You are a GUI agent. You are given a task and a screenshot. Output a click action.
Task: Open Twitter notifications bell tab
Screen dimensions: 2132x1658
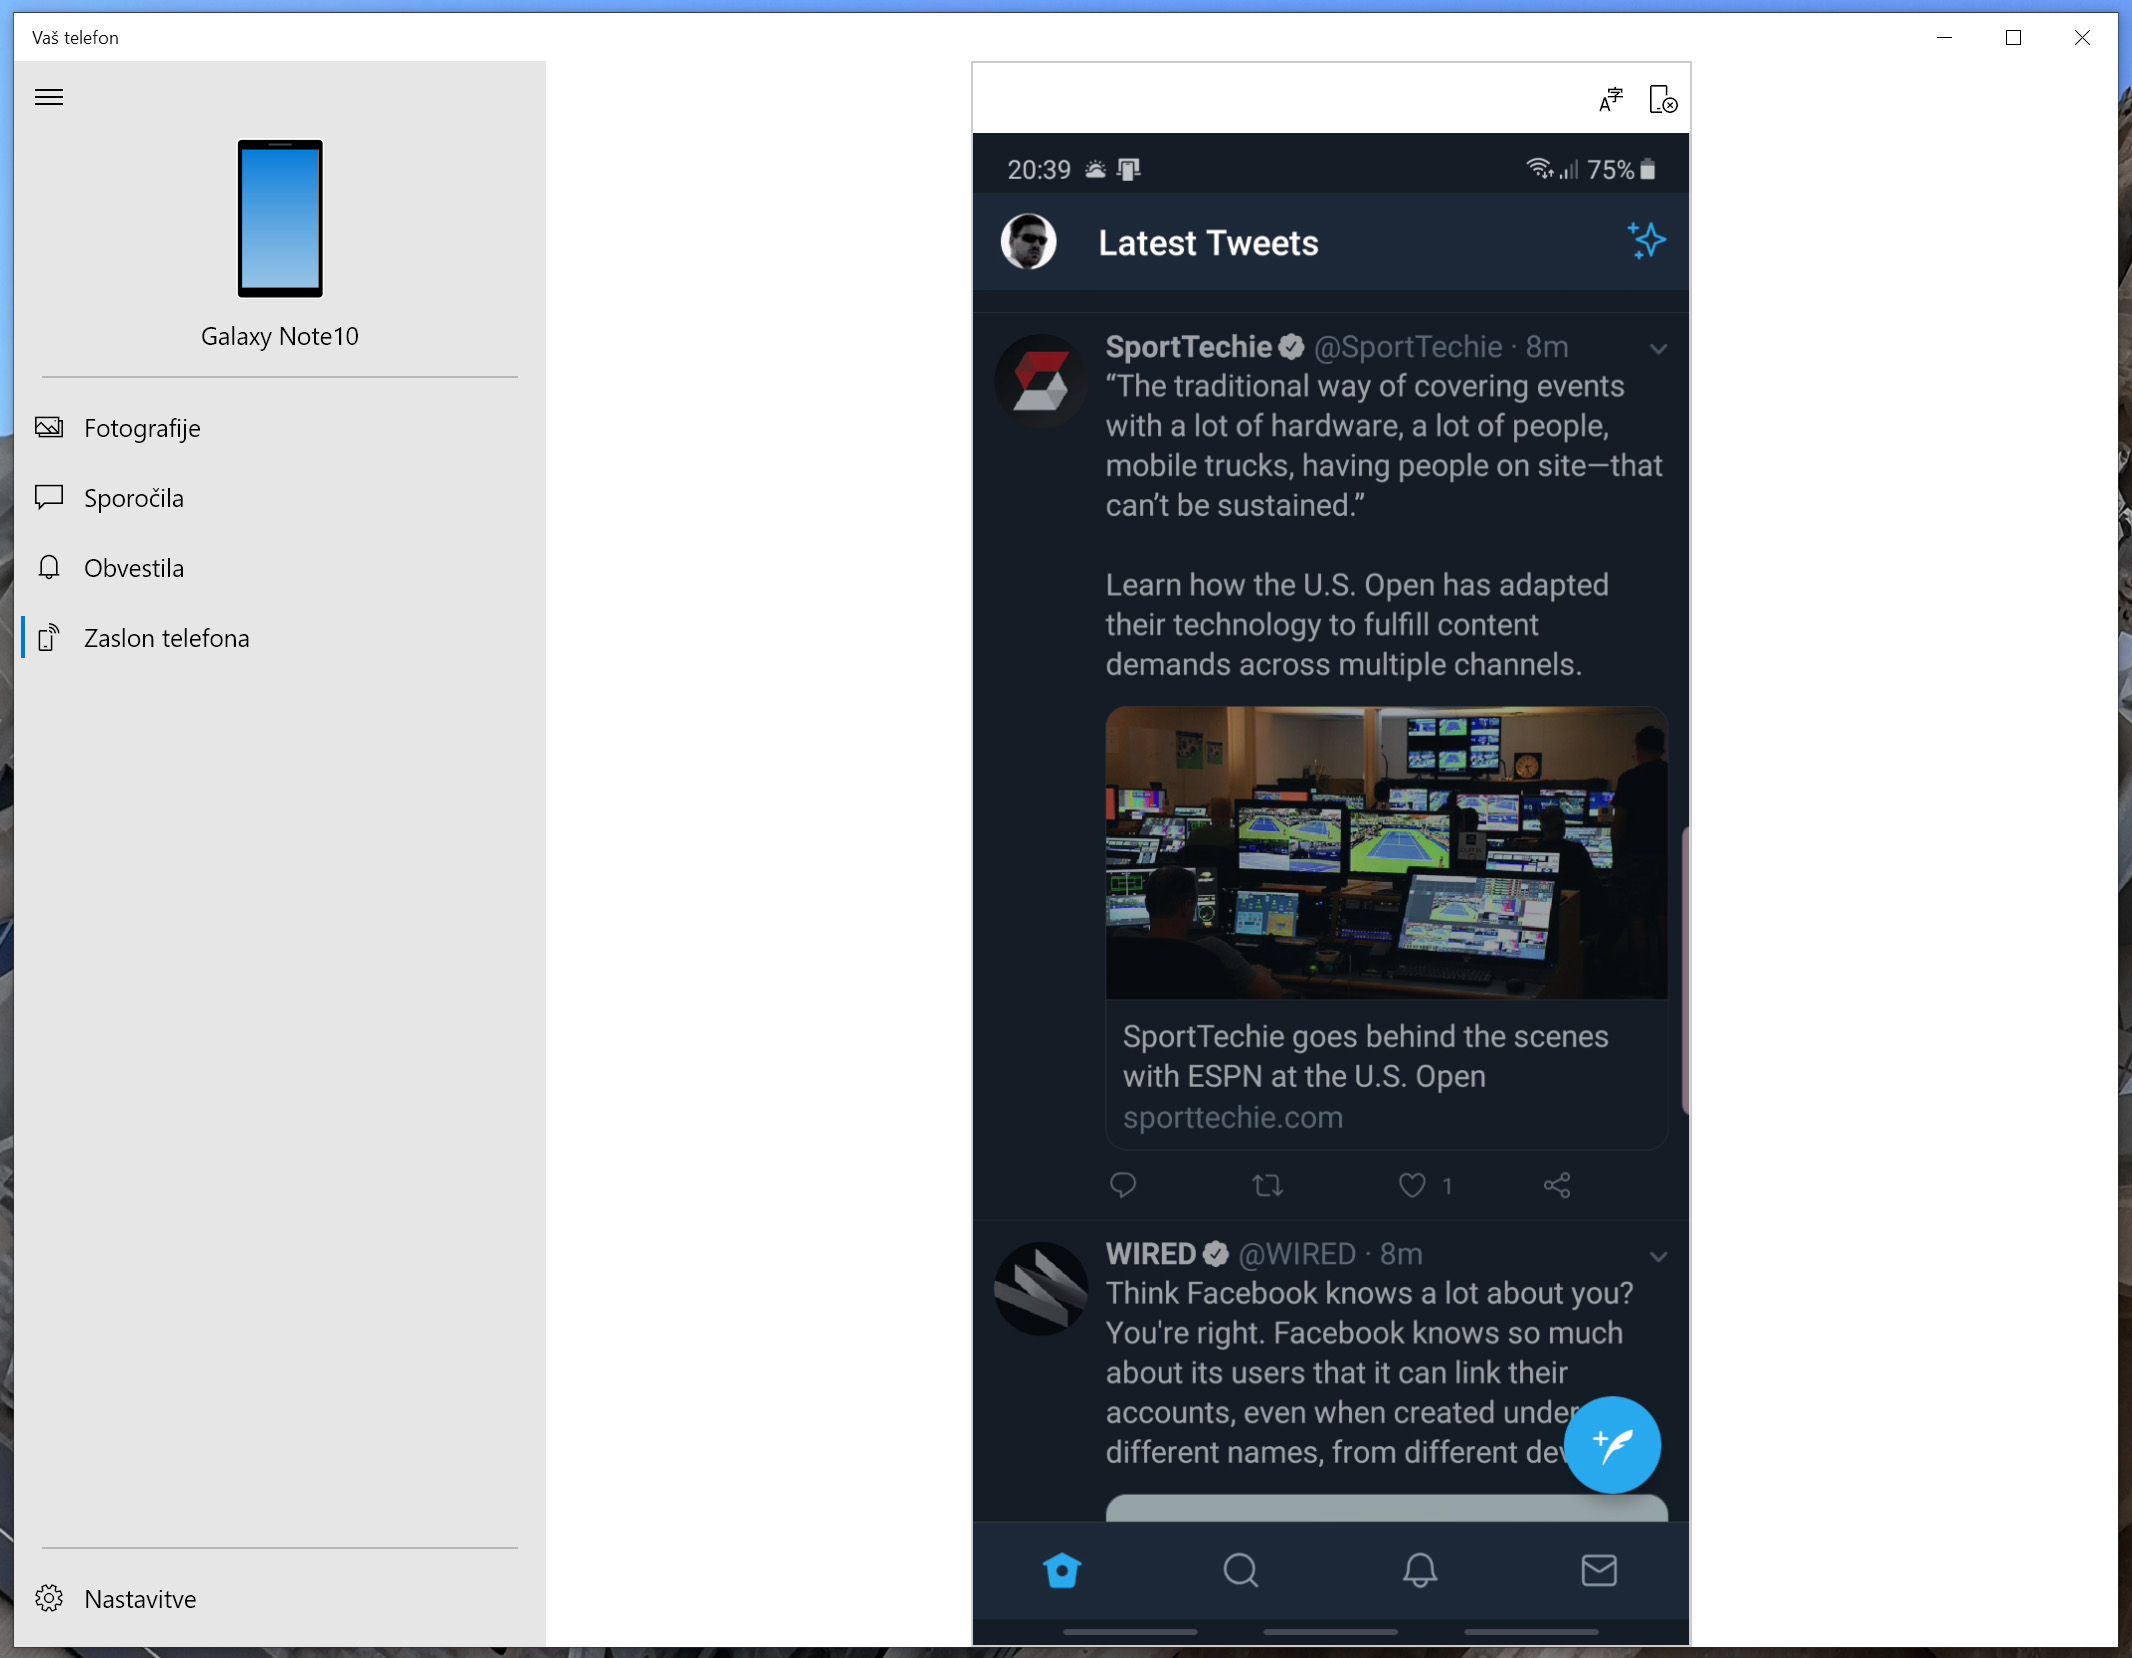[1419, 1570]
